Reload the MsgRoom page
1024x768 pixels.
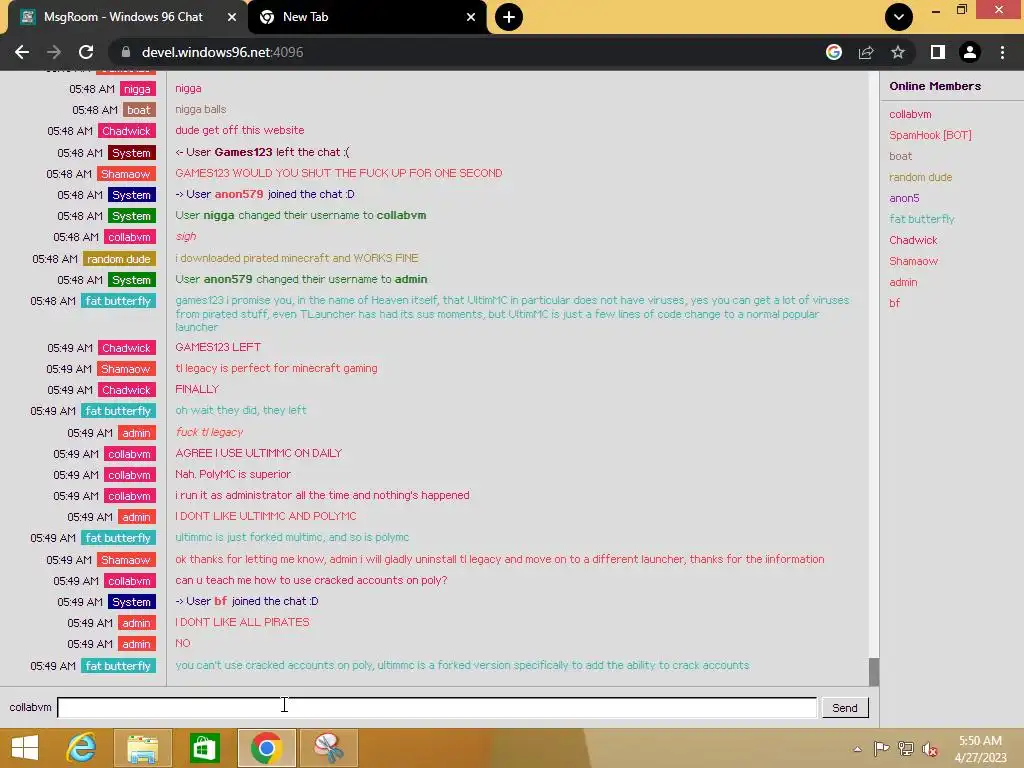coord(86,52)
